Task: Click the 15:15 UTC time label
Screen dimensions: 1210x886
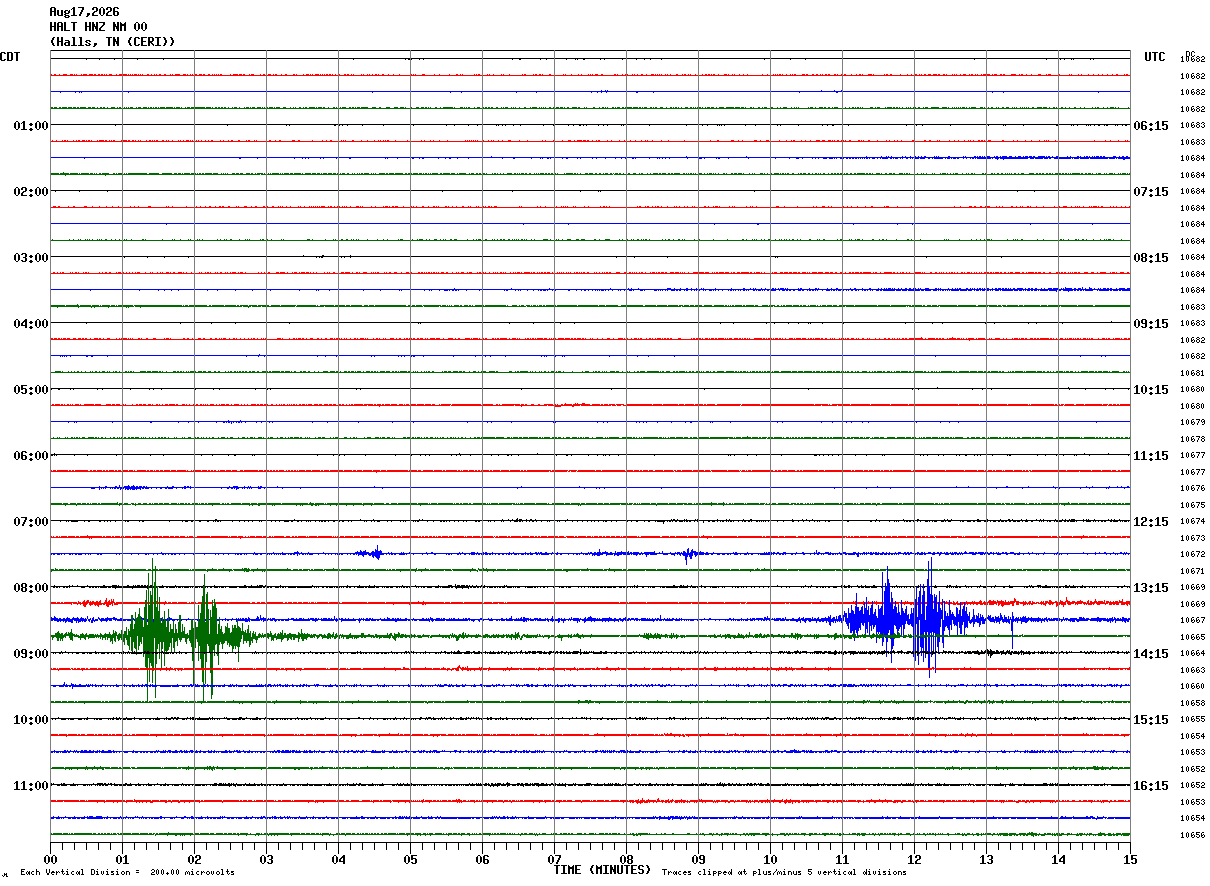Action: point(1151,720)
